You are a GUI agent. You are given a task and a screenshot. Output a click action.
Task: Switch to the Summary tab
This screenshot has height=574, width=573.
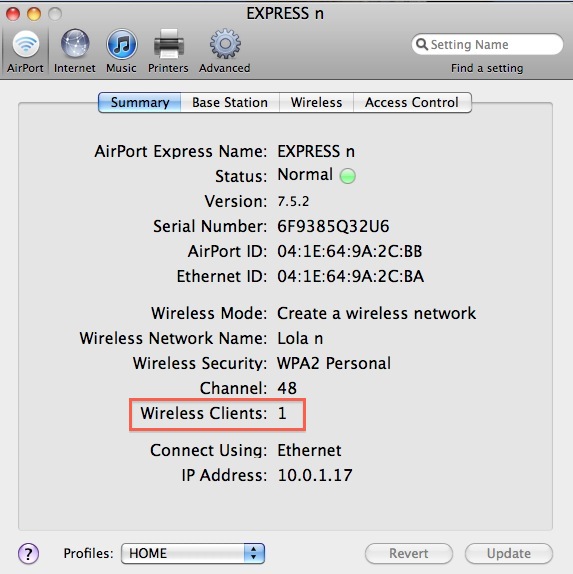(x=139, y=102)
